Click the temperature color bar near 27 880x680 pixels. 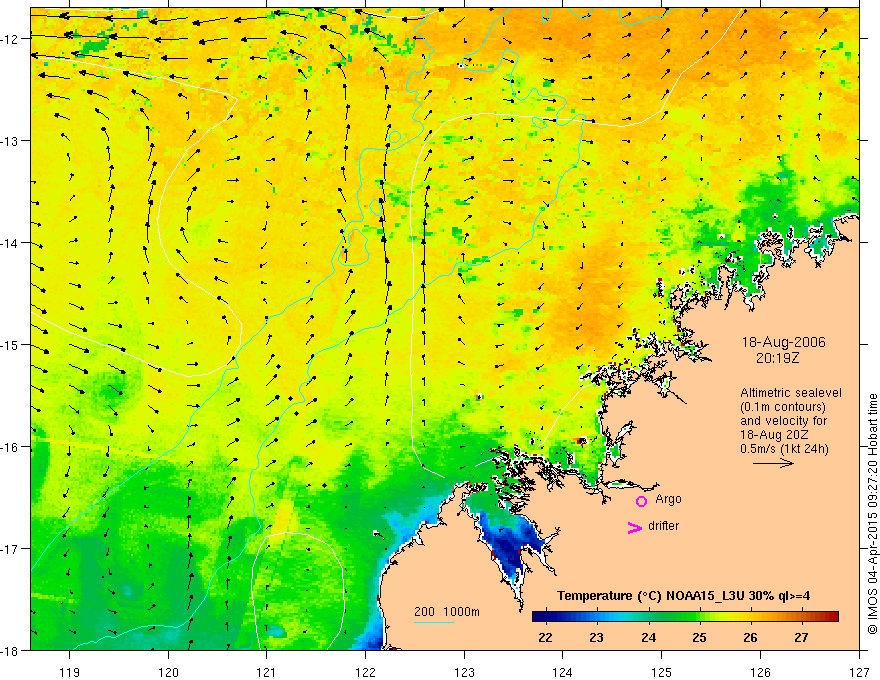pos(802,617)
